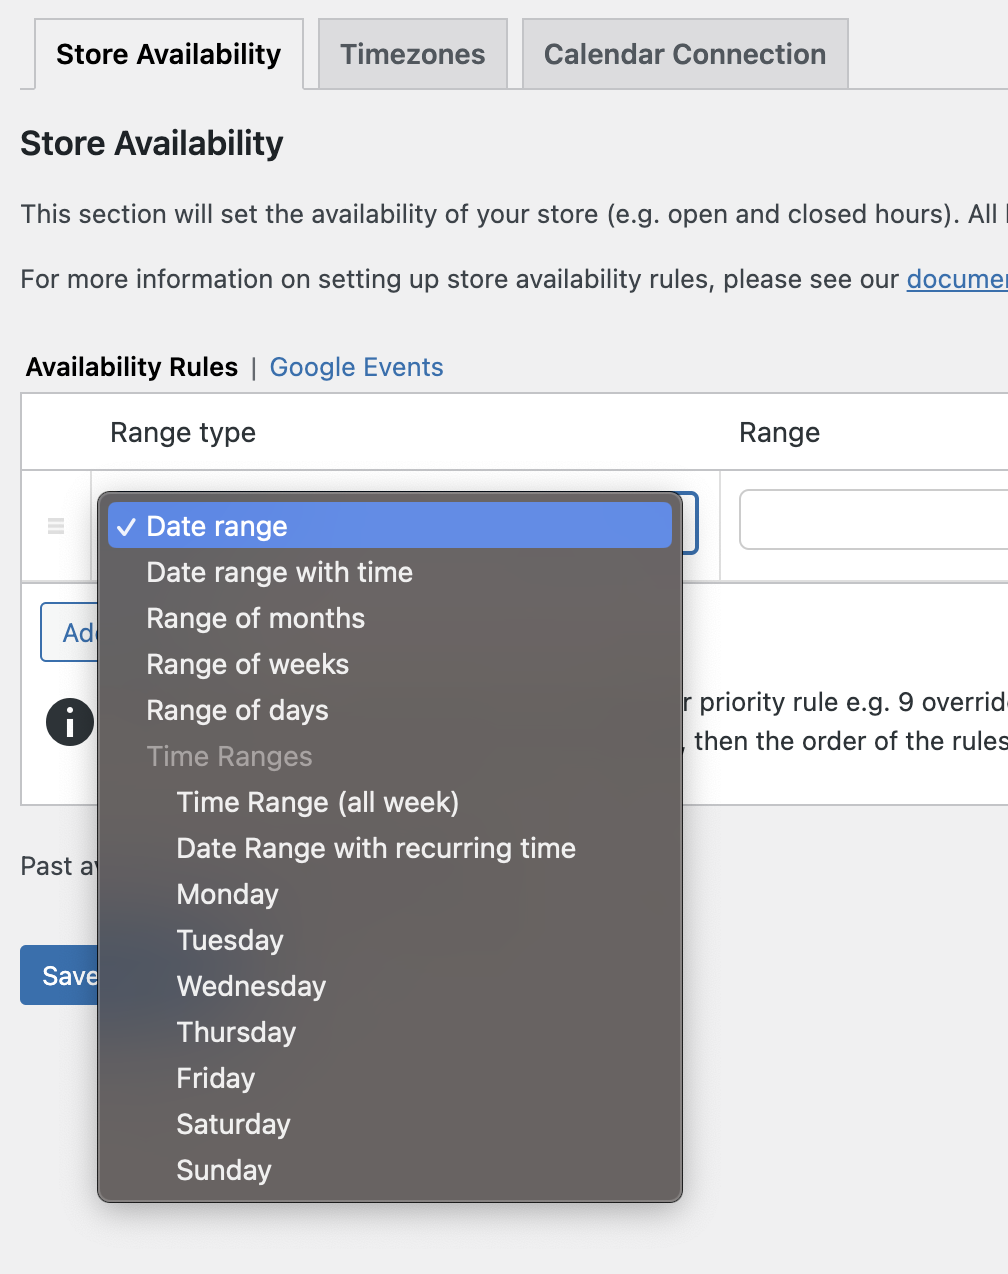Select the checked Date range option
The height and width of the screenshot is (1274, 1008).
[217, 526]
